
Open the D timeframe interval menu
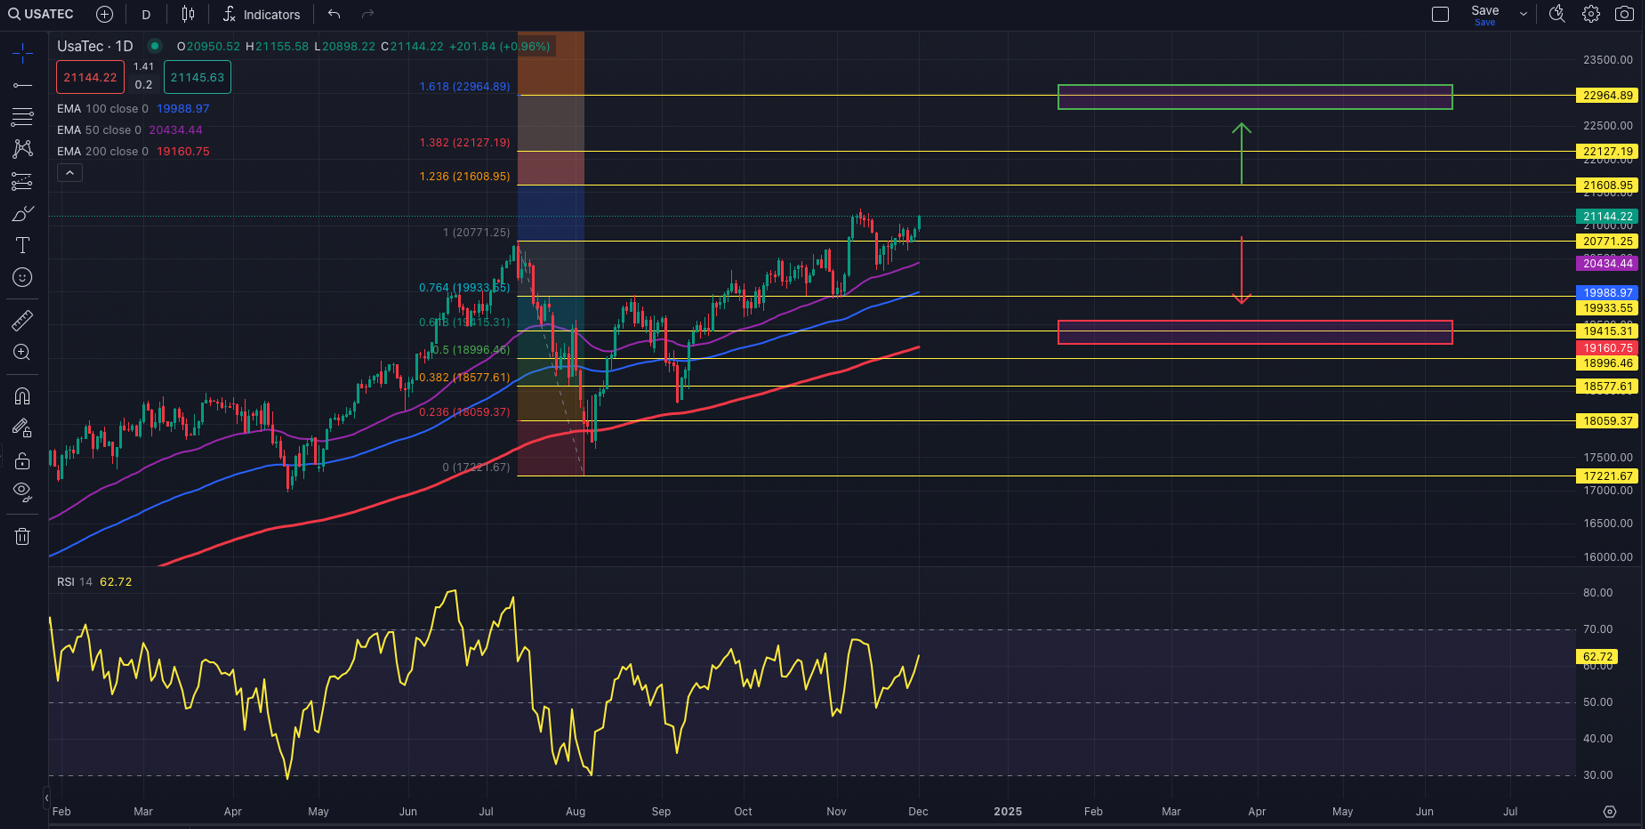point(146,14)
